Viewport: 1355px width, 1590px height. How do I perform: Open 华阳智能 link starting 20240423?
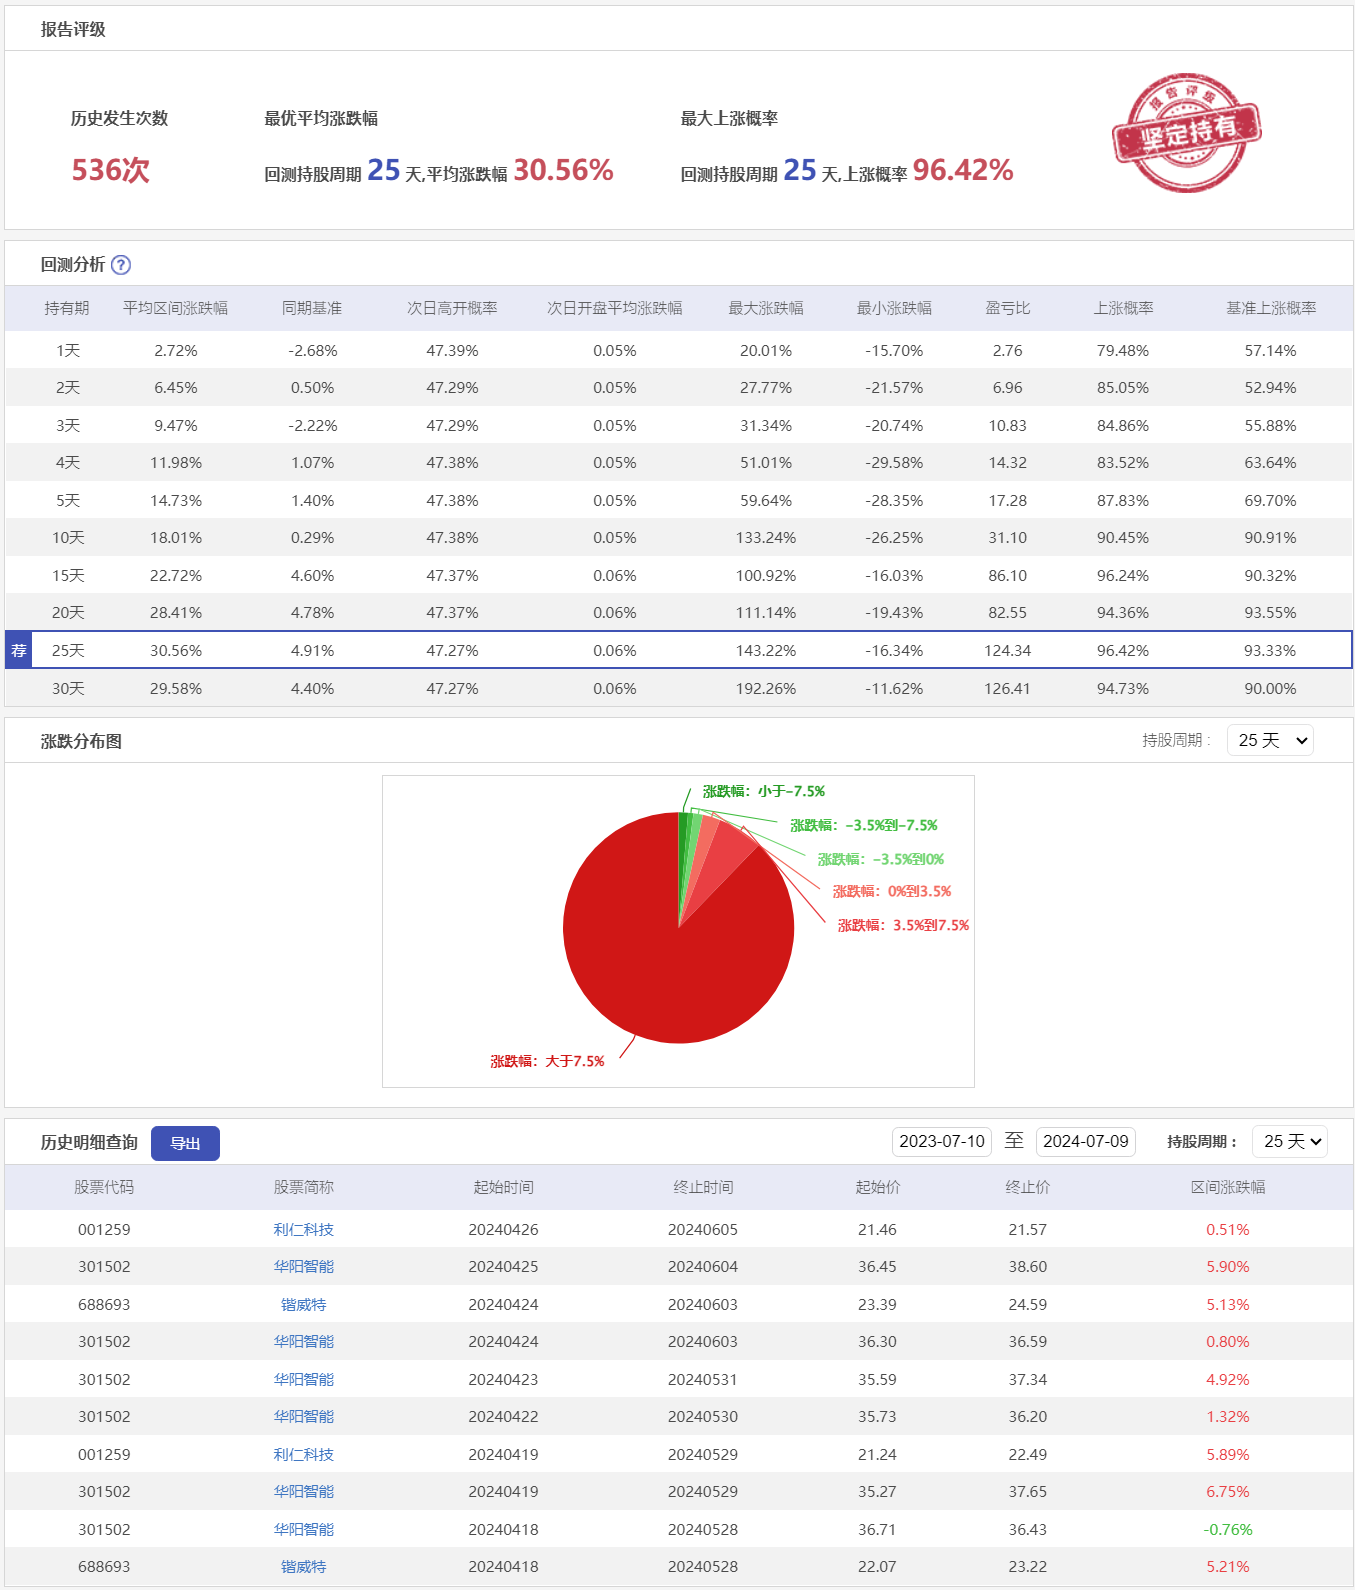(x=304, y=1379)
